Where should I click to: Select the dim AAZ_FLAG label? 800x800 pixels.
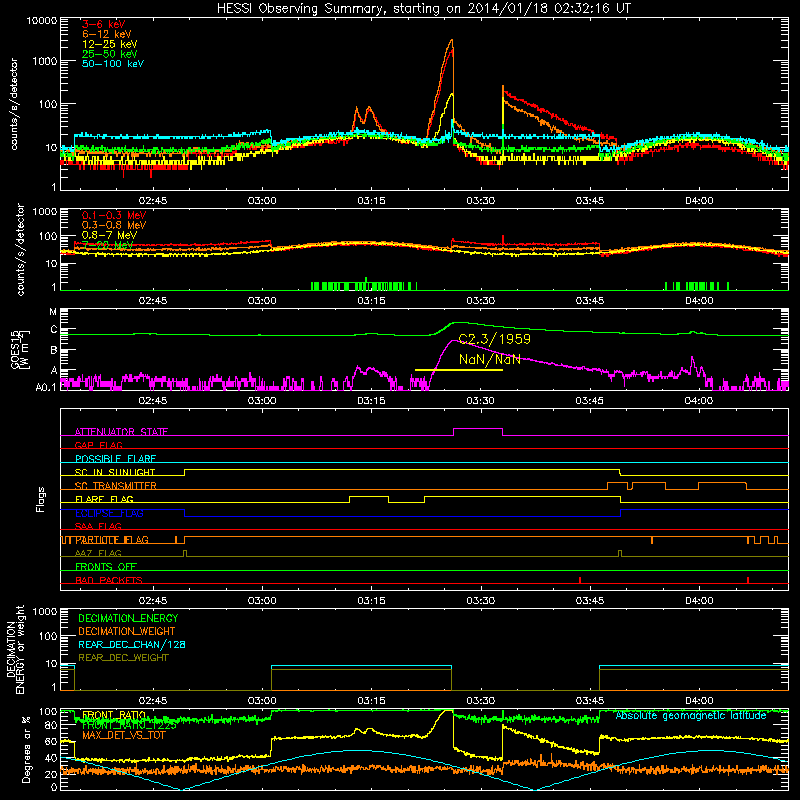tap(98, 553)
